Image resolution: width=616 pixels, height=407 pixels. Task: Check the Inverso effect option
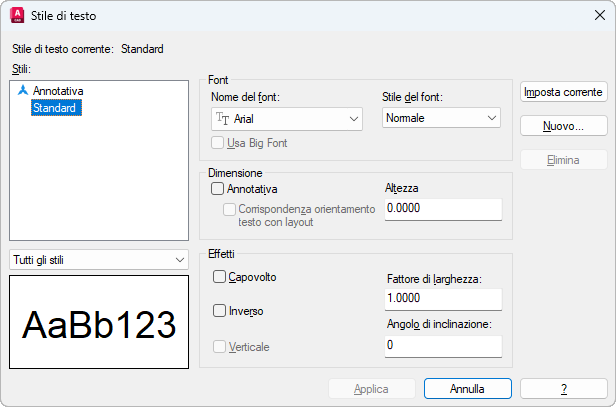pyautogui.click(x=220, y=311)
